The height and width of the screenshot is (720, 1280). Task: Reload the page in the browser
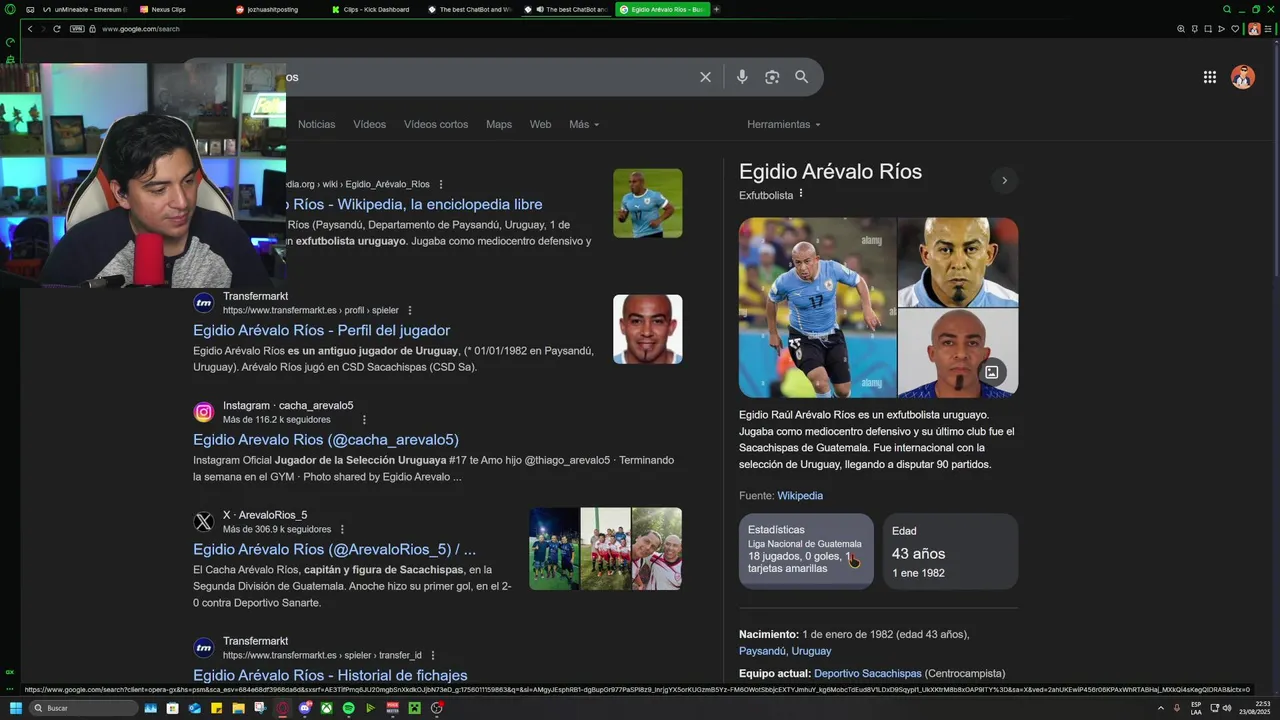click(x=57, y=29)
